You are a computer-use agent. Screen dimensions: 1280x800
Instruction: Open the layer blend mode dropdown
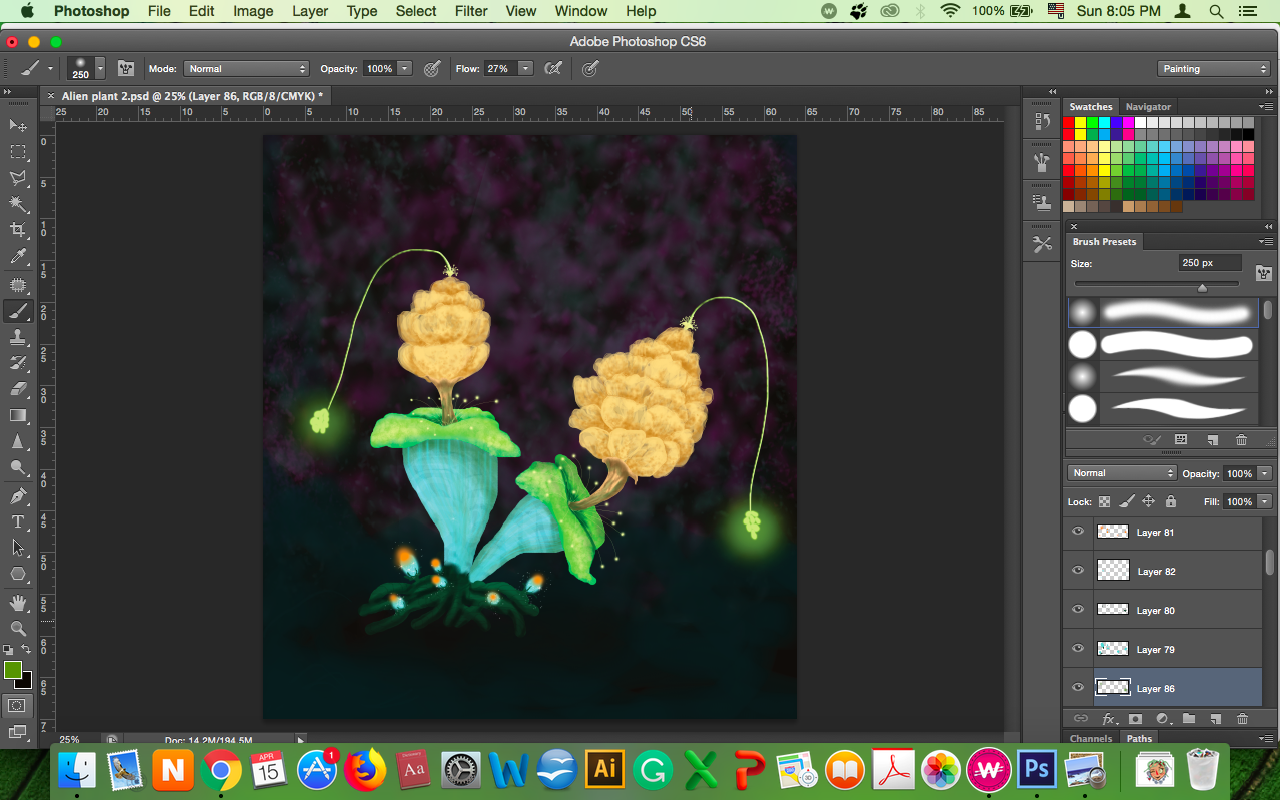[1122, 473]
